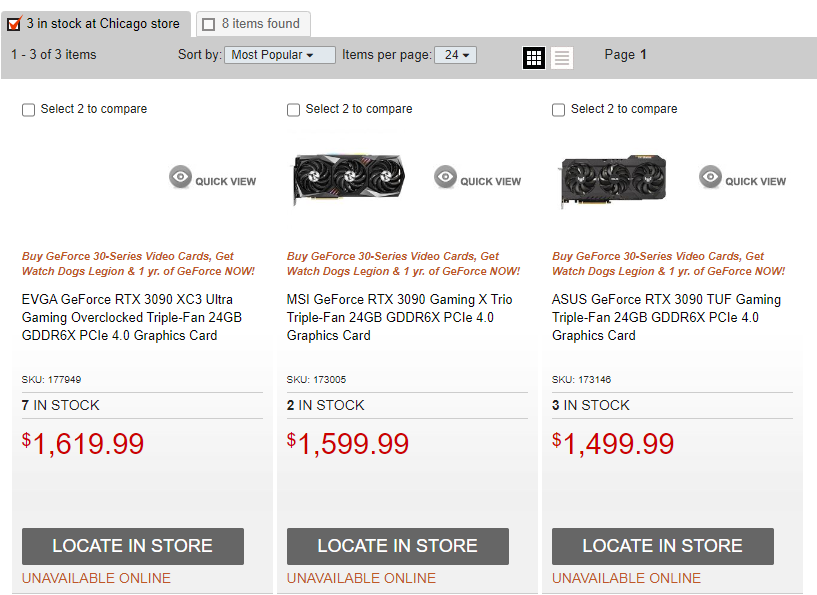Check the 8 items found checkbox

pos(209,24)
